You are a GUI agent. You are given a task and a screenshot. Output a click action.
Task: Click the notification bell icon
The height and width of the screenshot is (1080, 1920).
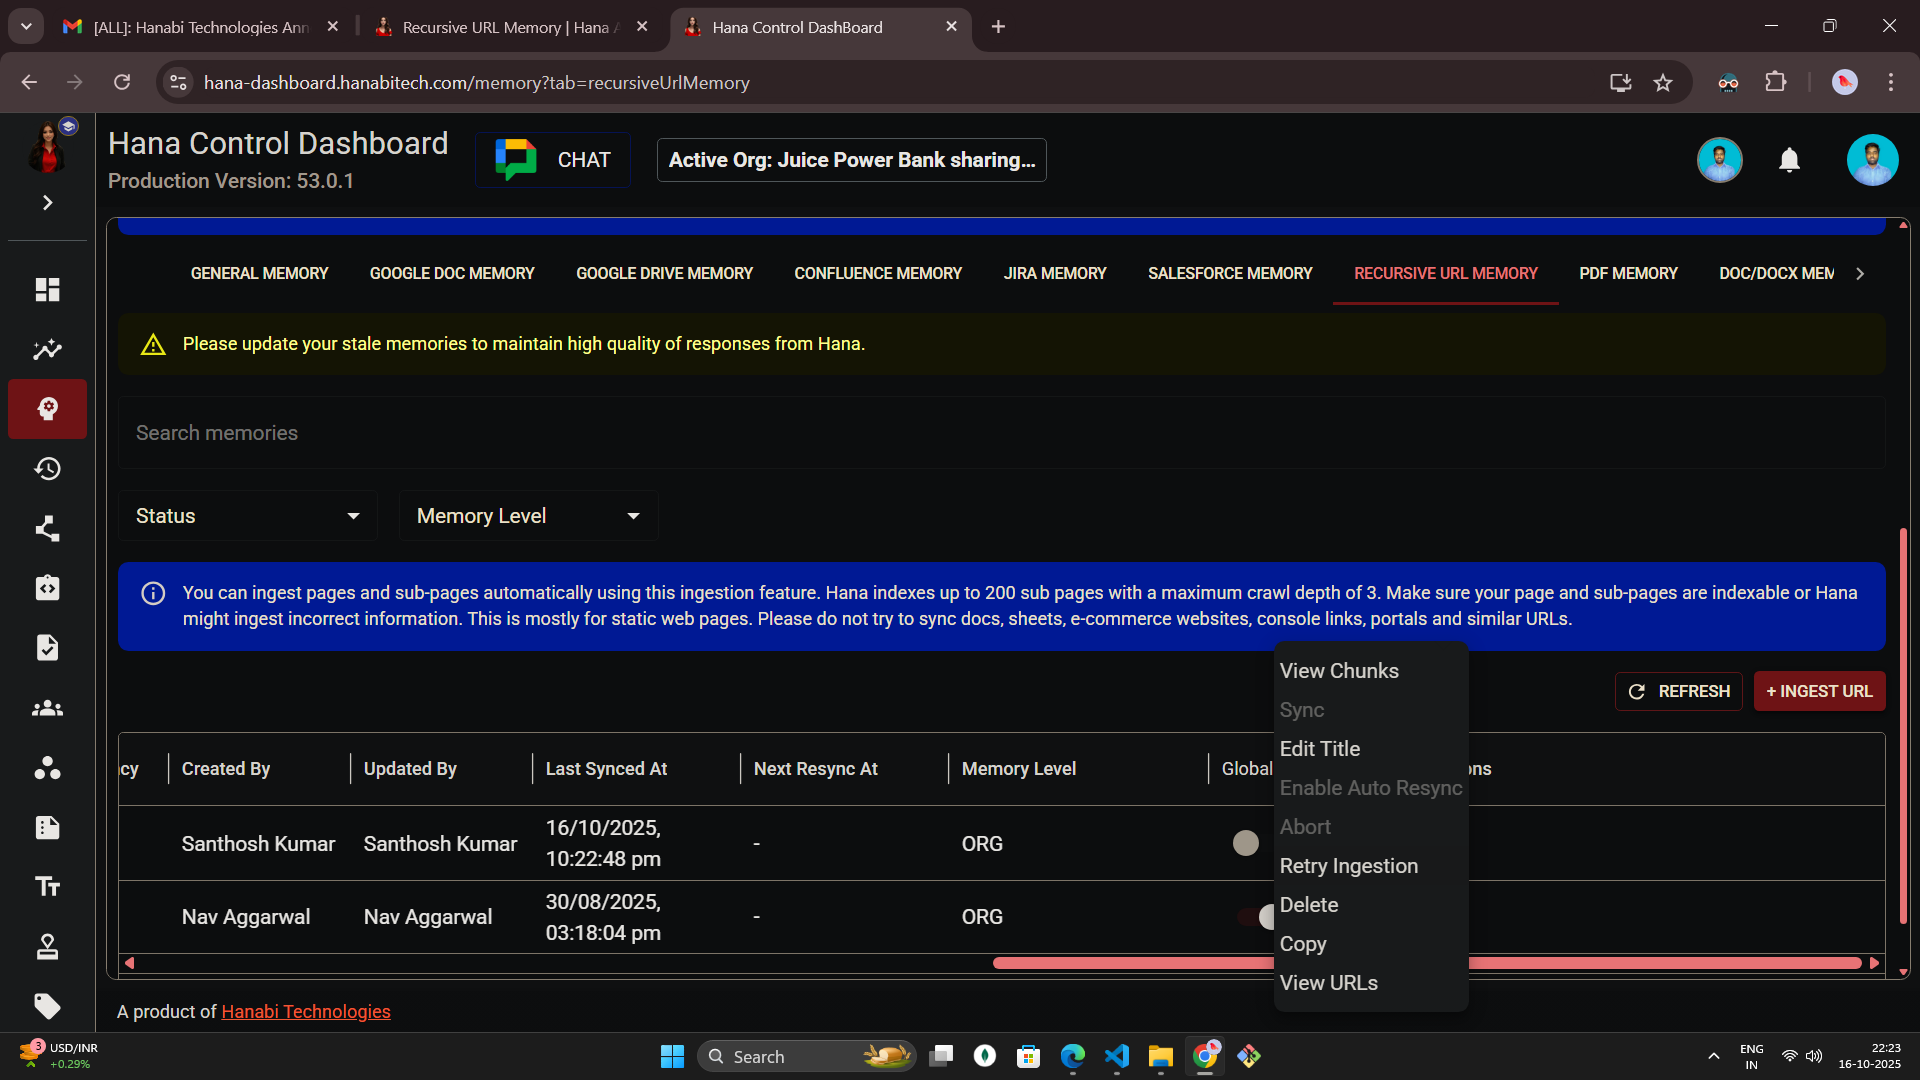tap(1789, 160)
